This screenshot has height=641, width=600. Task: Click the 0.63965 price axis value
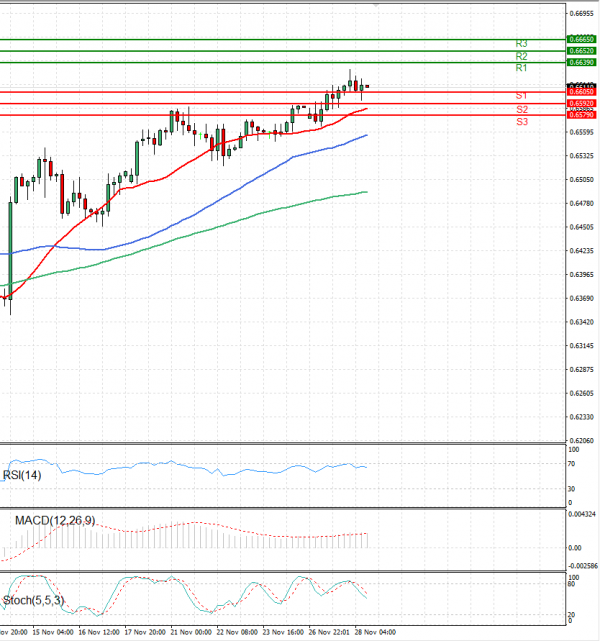tap(581, 274)
